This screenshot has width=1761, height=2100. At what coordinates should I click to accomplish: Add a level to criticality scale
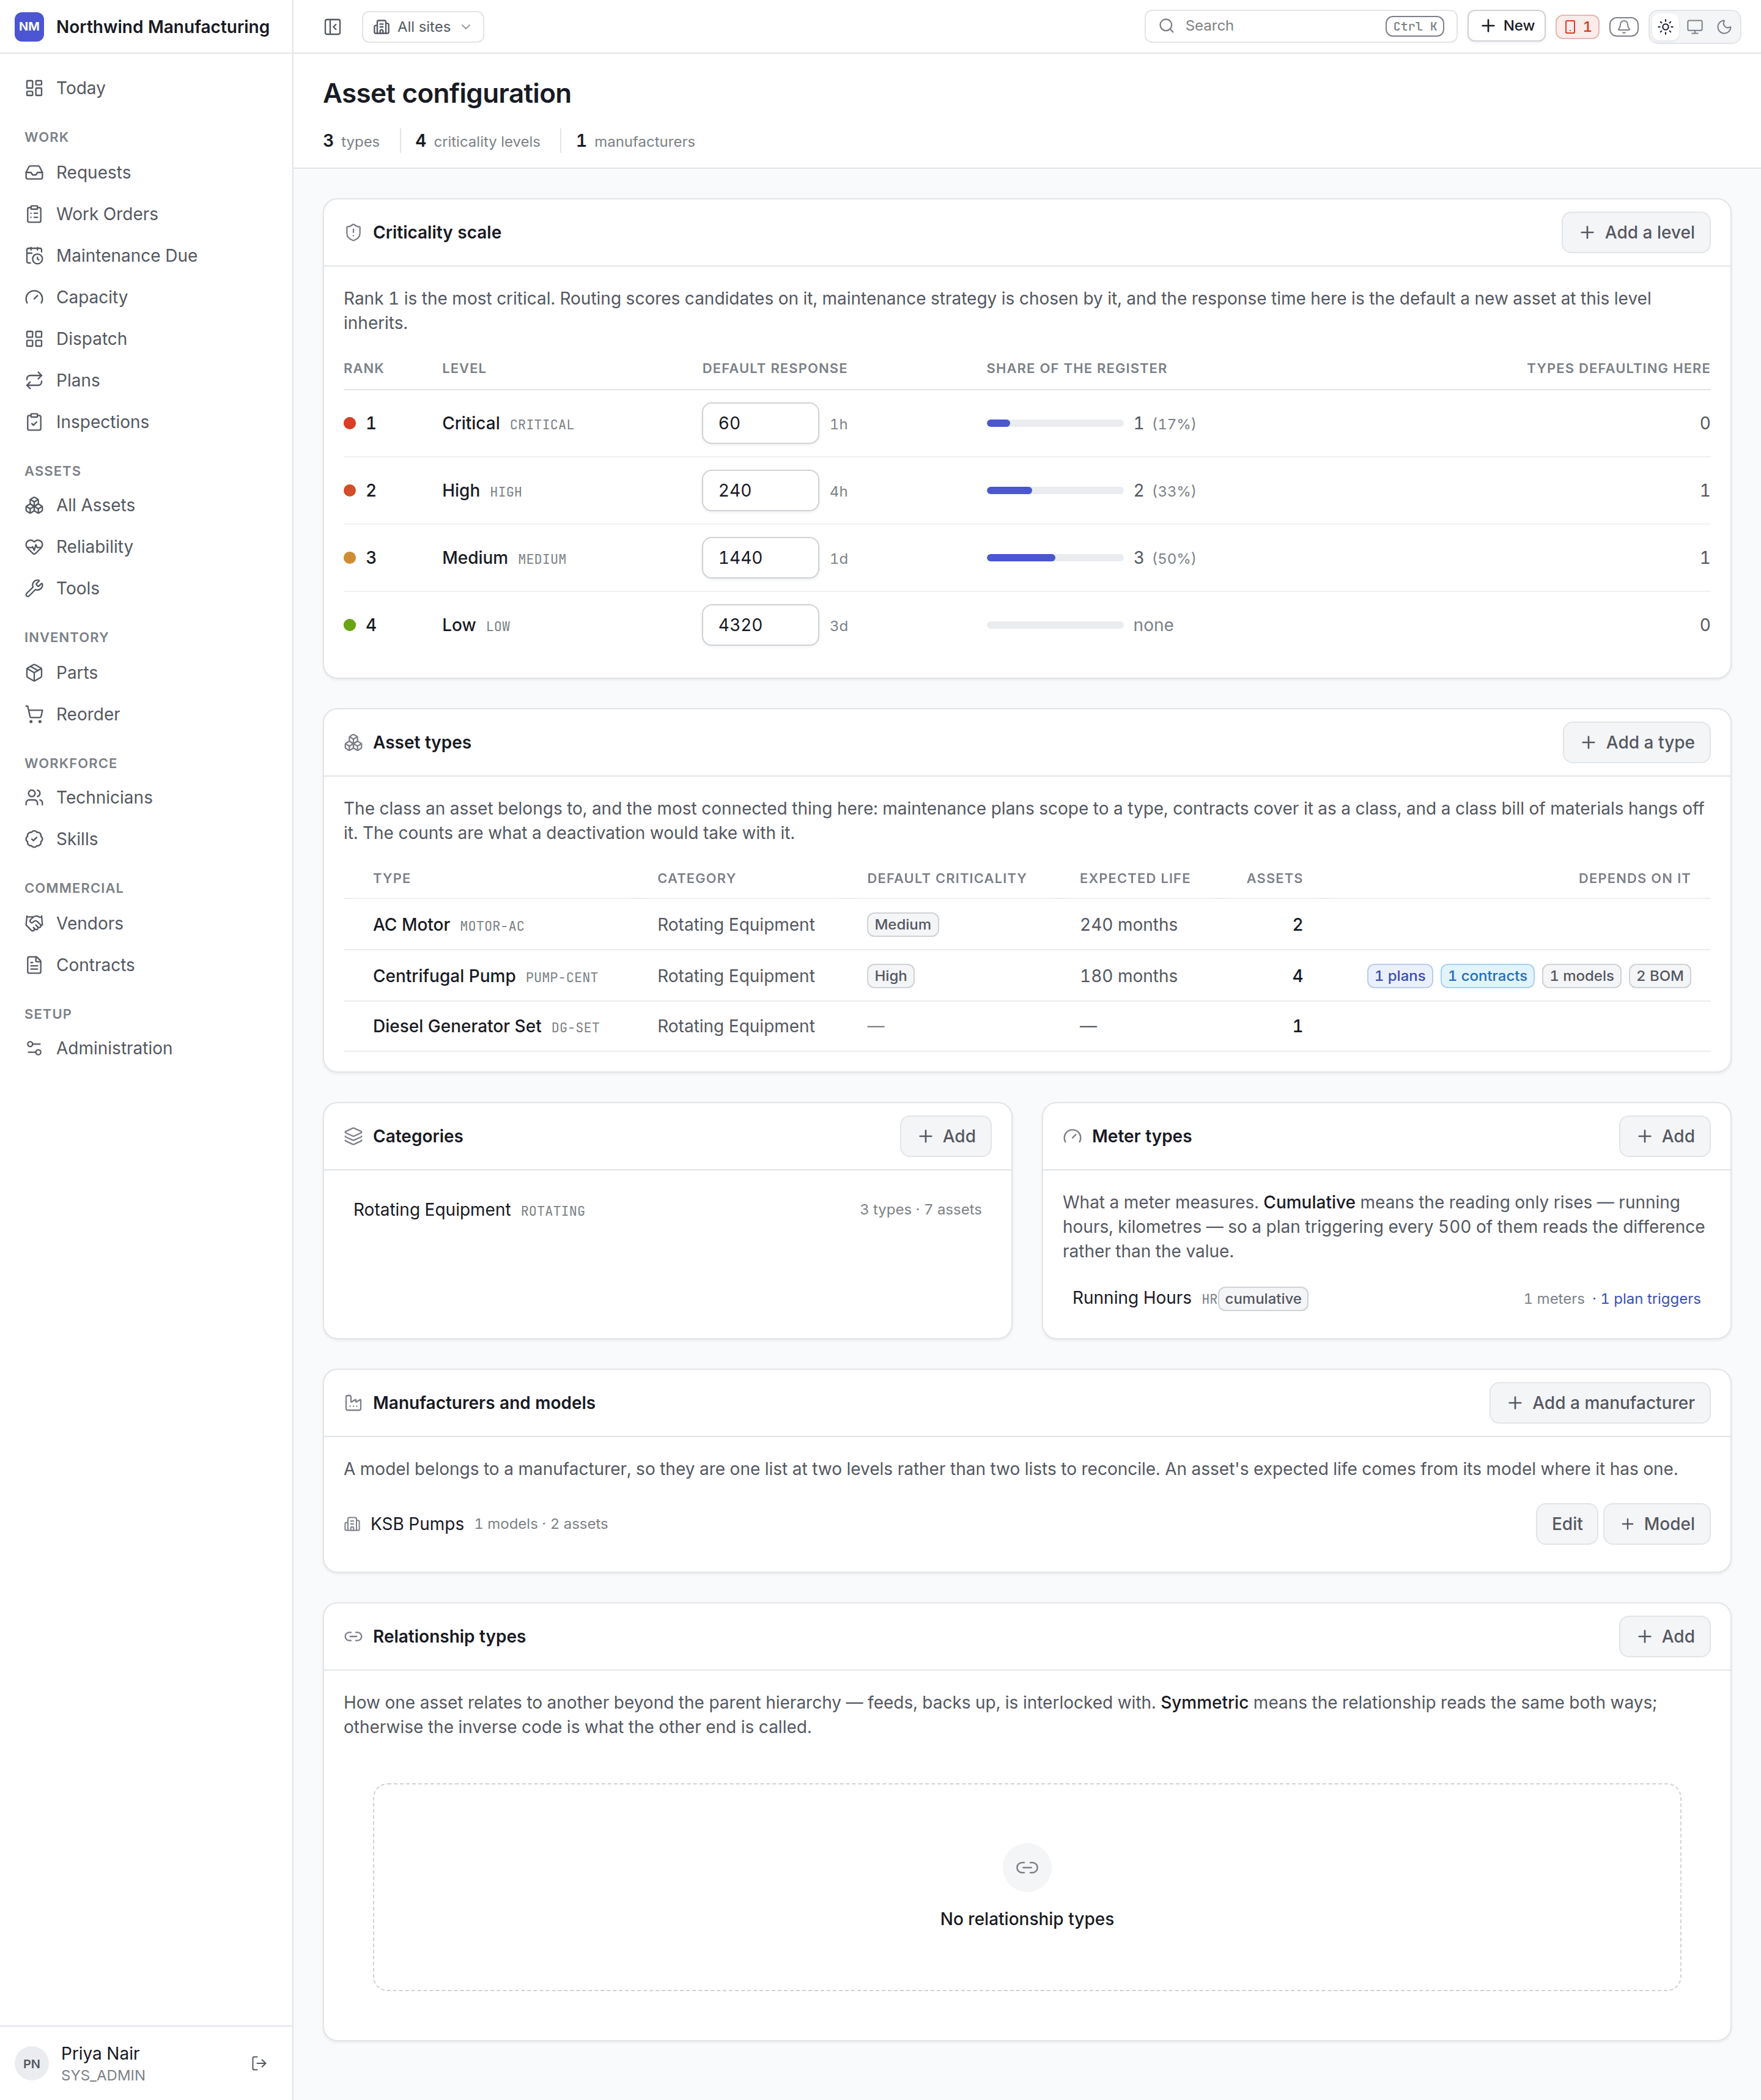1635,232
